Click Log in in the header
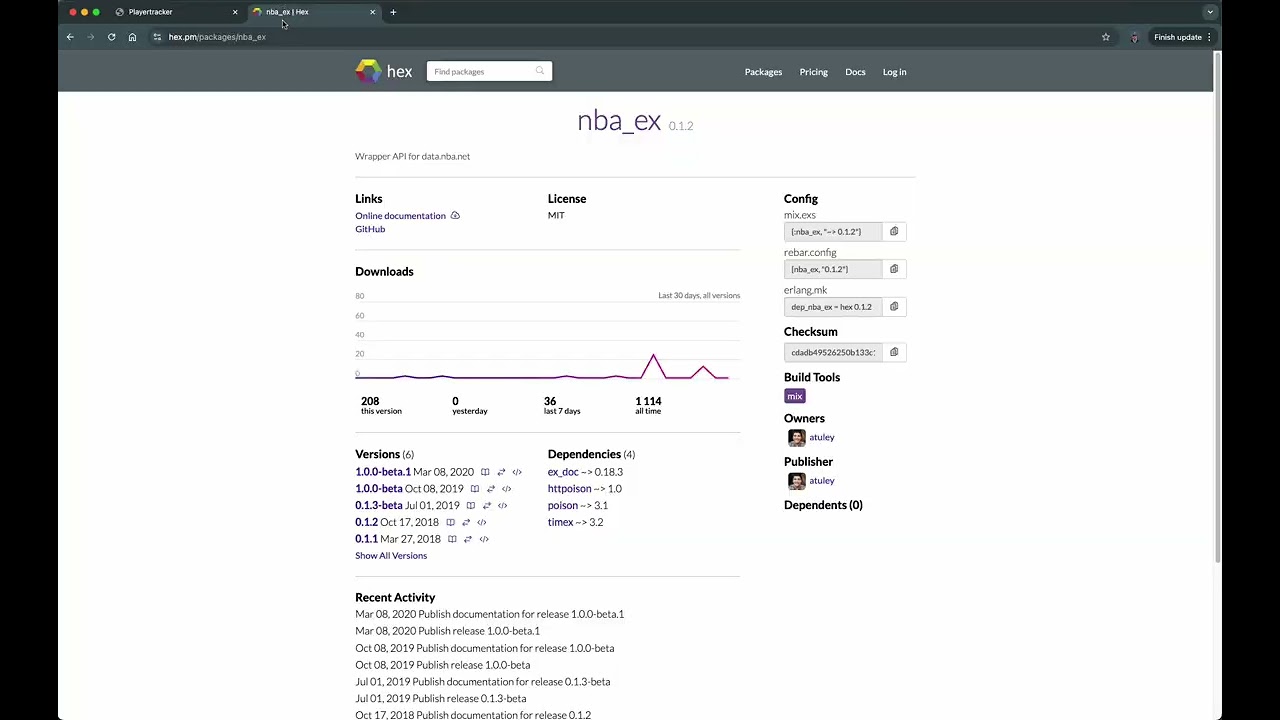Screen dimensions: 1280x720 894,72
